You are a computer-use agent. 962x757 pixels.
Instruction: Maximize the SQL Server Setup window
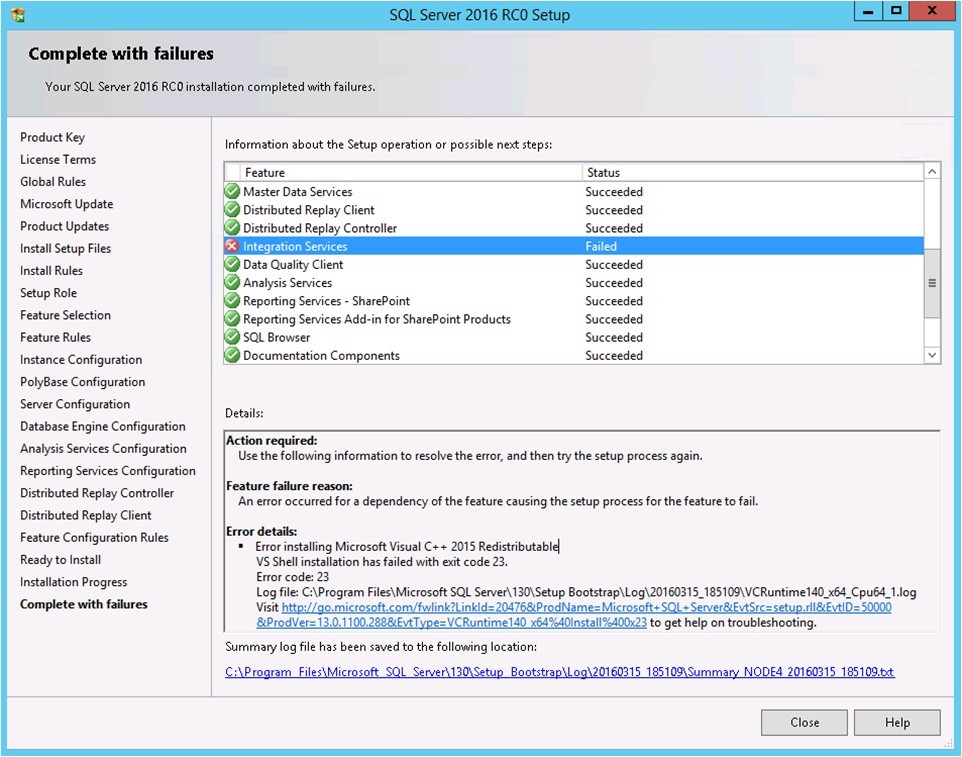(x=896, y=11)
